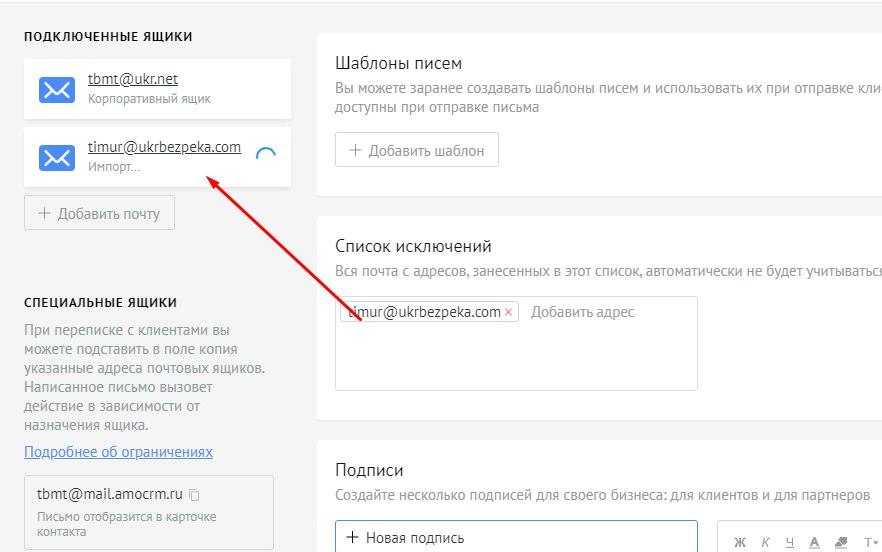Click the 'Шаблоны писем' heading
Image resolution: width=882 pixels, height=552 pixels.
398,63
